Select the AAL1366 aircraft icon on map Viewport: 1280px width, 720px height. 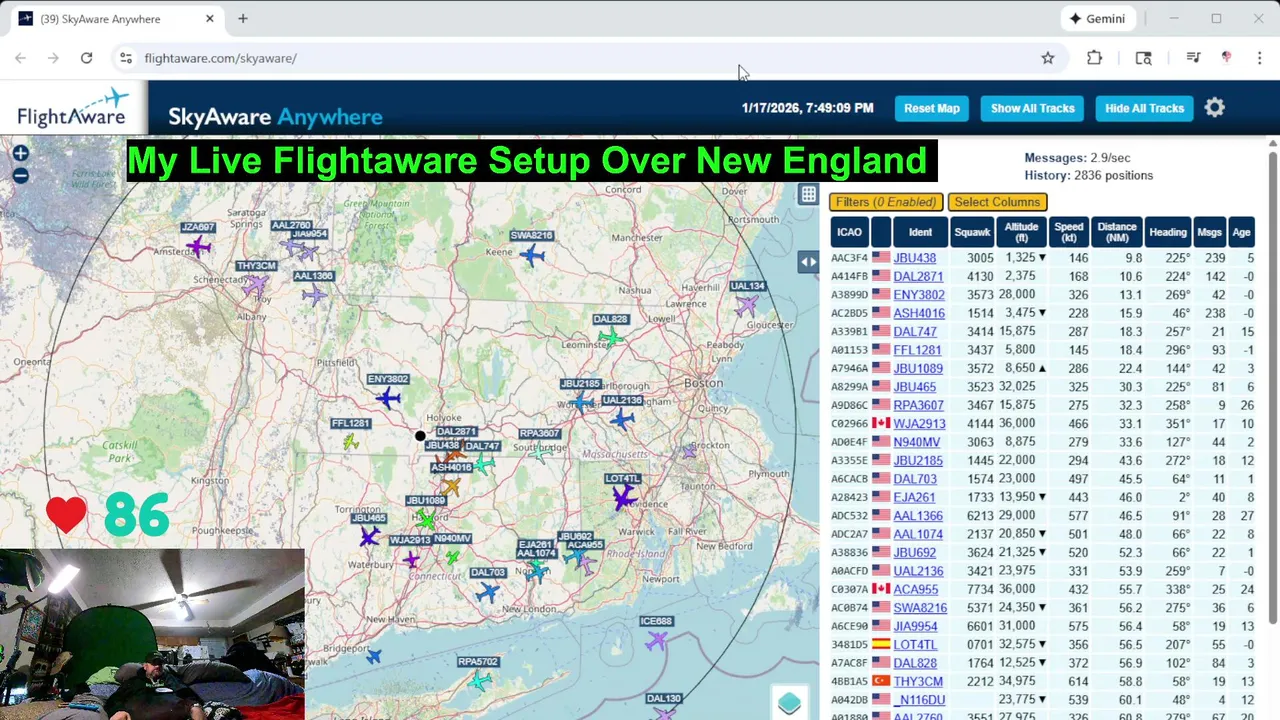tap(314, 294)
